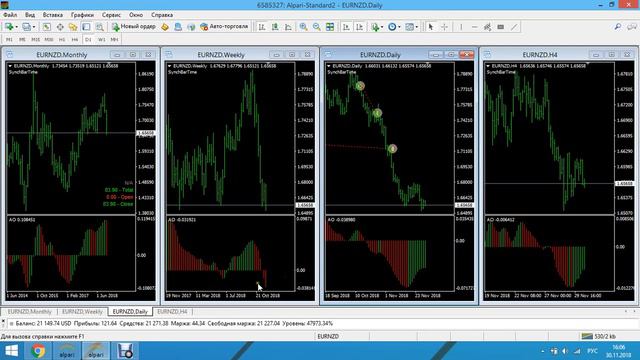The height and width of the screenshot is (360, 640).
Task: Open the Сервис menu
Action: [x=111, y=15]
